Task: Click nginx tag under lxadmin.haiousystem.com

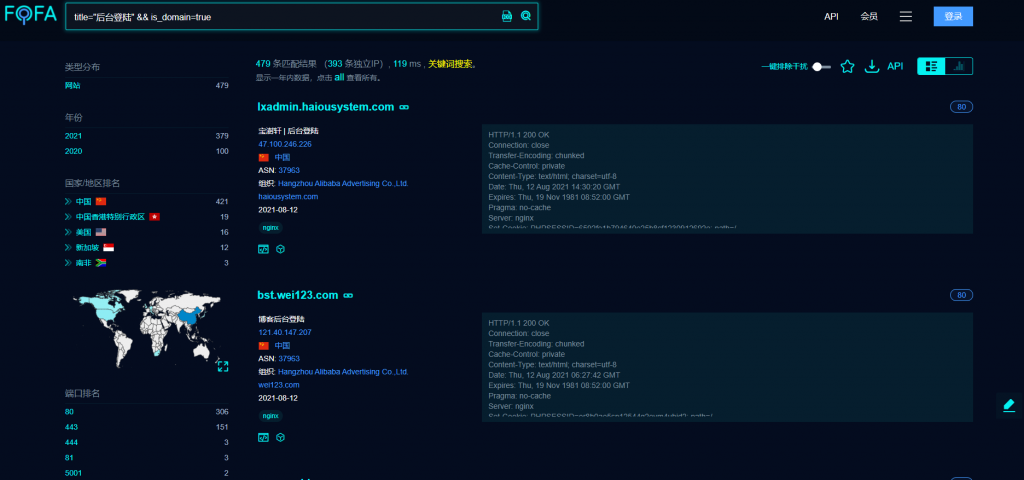Action: pos(270,227)
